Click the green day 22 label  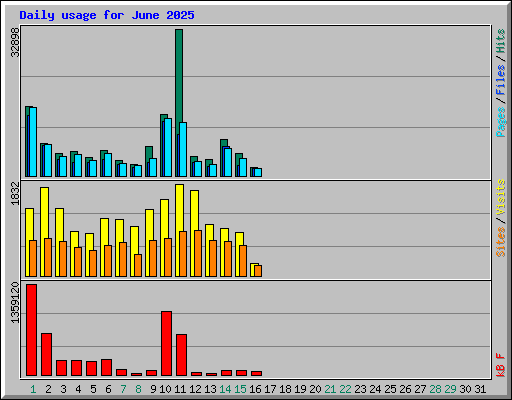point(345,389)
